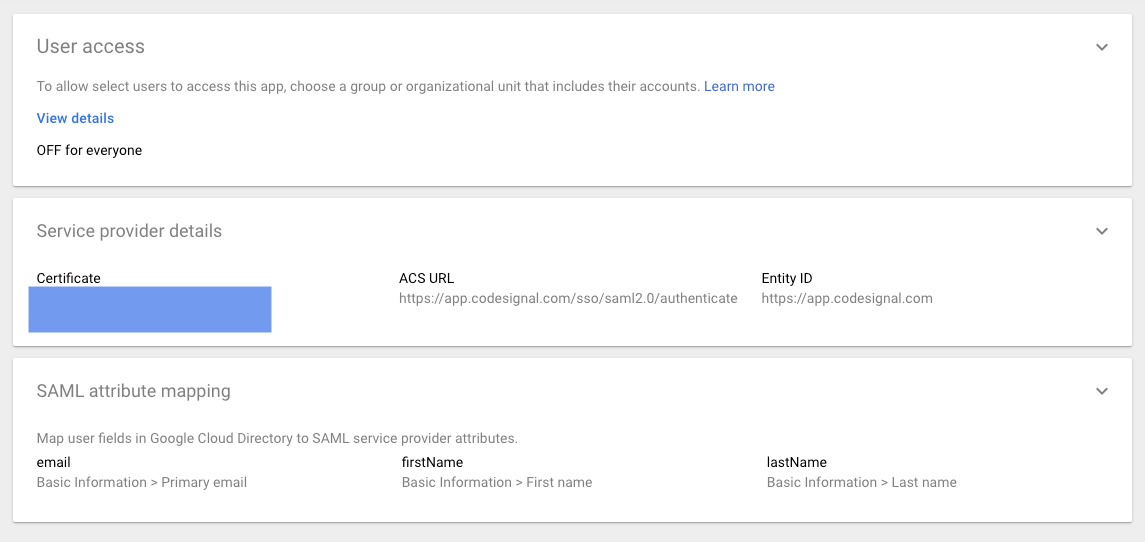
Task: Expand the Service provider details chevron
Action: (x=1102, y=231)
